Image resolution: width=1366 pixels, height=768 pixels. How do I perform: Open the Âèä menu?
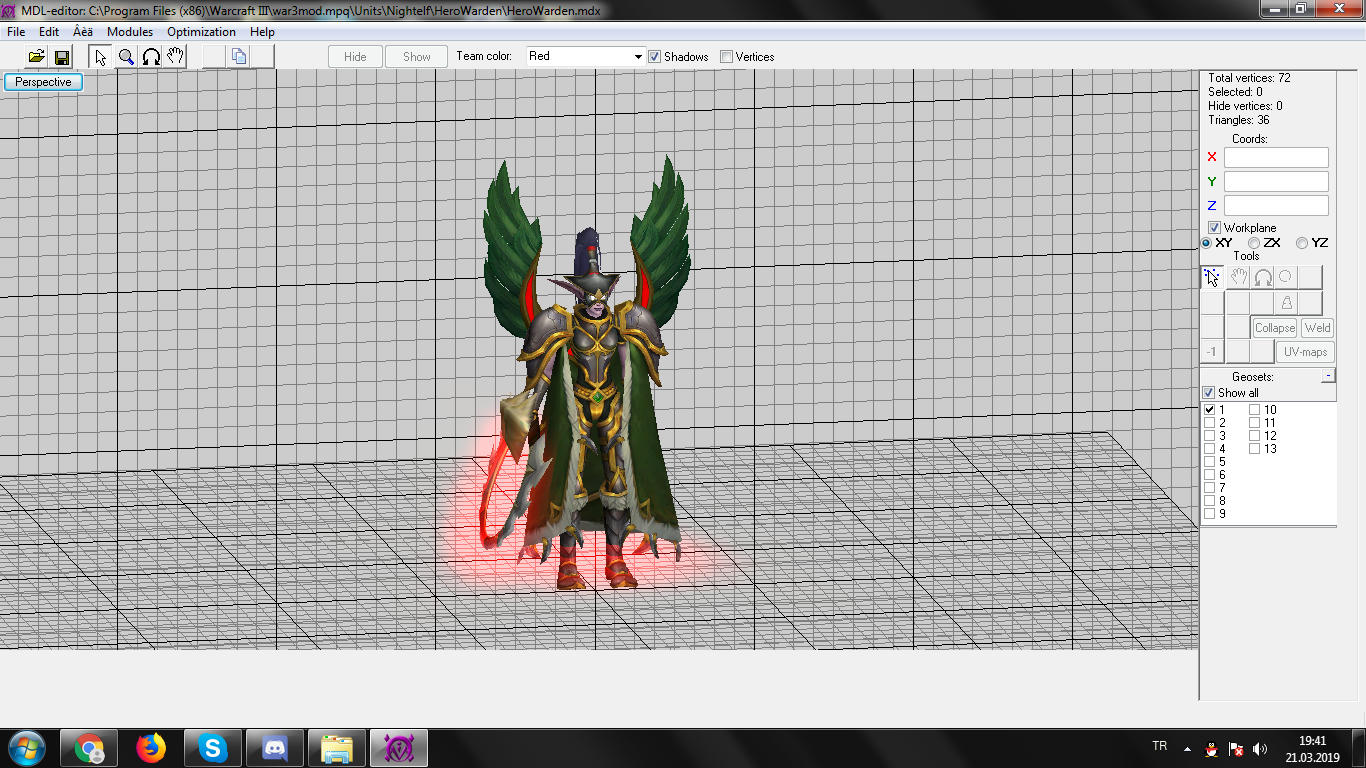[82, 32]
